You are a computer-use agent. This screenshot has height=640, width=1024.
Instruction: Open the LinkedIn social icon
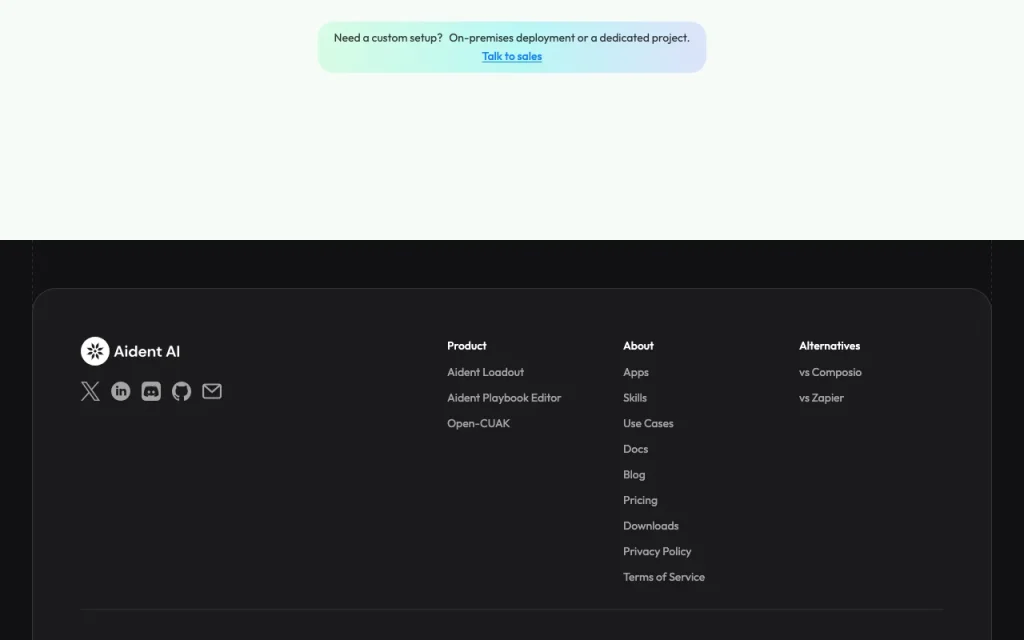[x=121, y=391]
